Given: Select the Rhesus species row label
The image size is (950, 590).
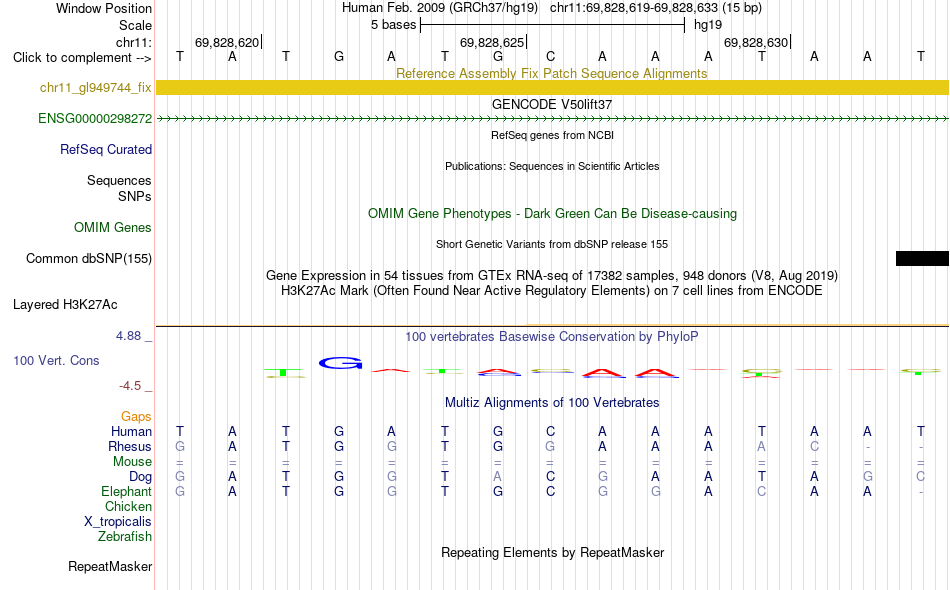Looking at the screenshot, I should pos(129,446).
